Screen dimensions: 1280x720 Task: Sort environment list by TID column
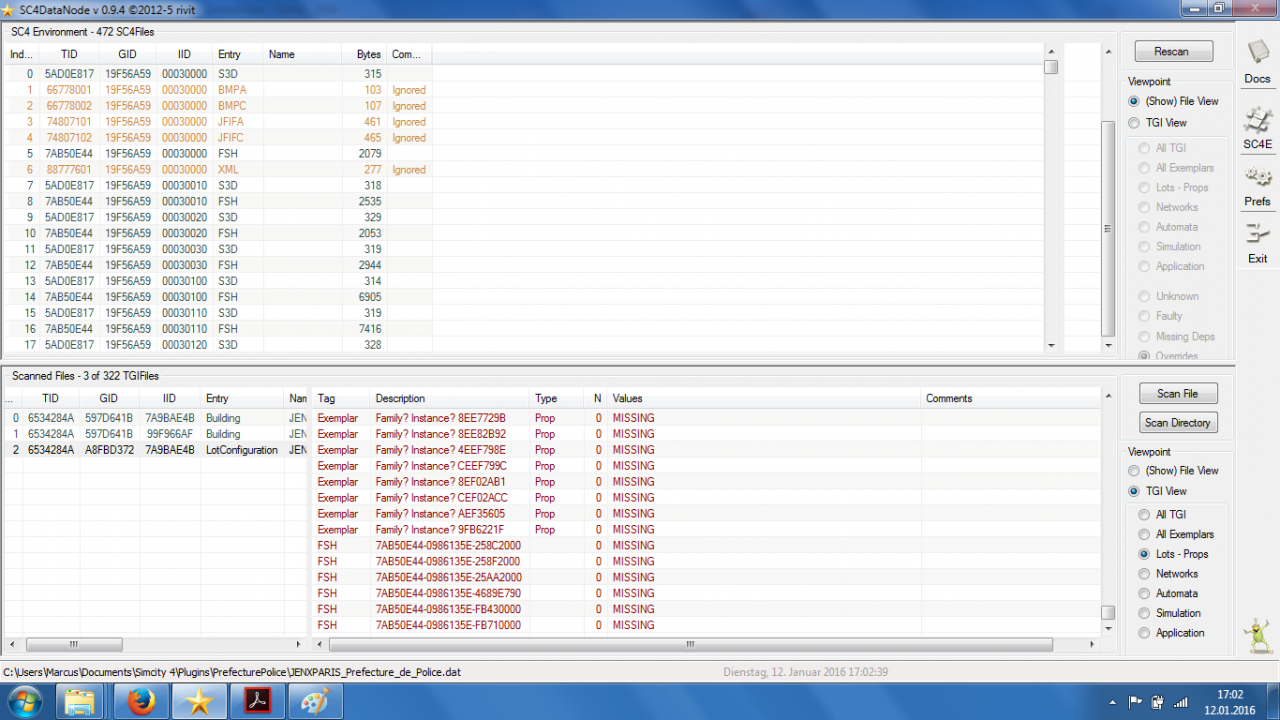point(69,54)
